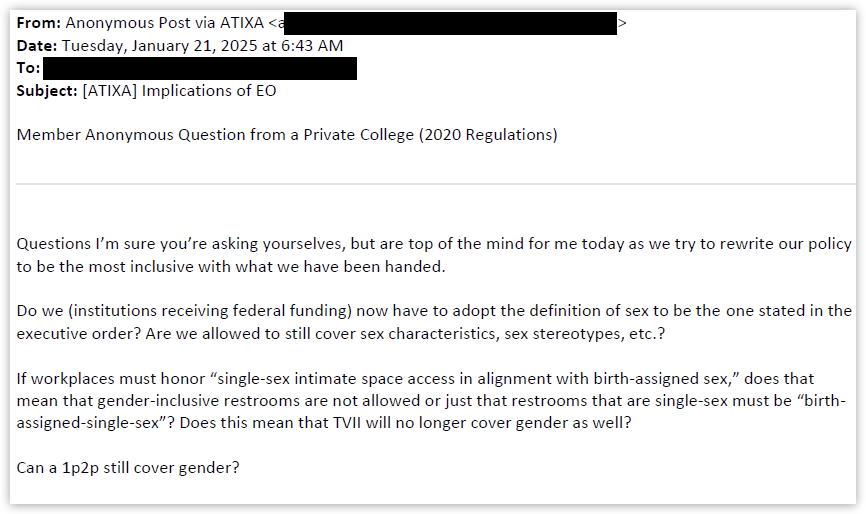Screen dimensions: 866x514
Task: Click paragraph beginning Questions I'm sure you're asking
Action: [434, 255]
